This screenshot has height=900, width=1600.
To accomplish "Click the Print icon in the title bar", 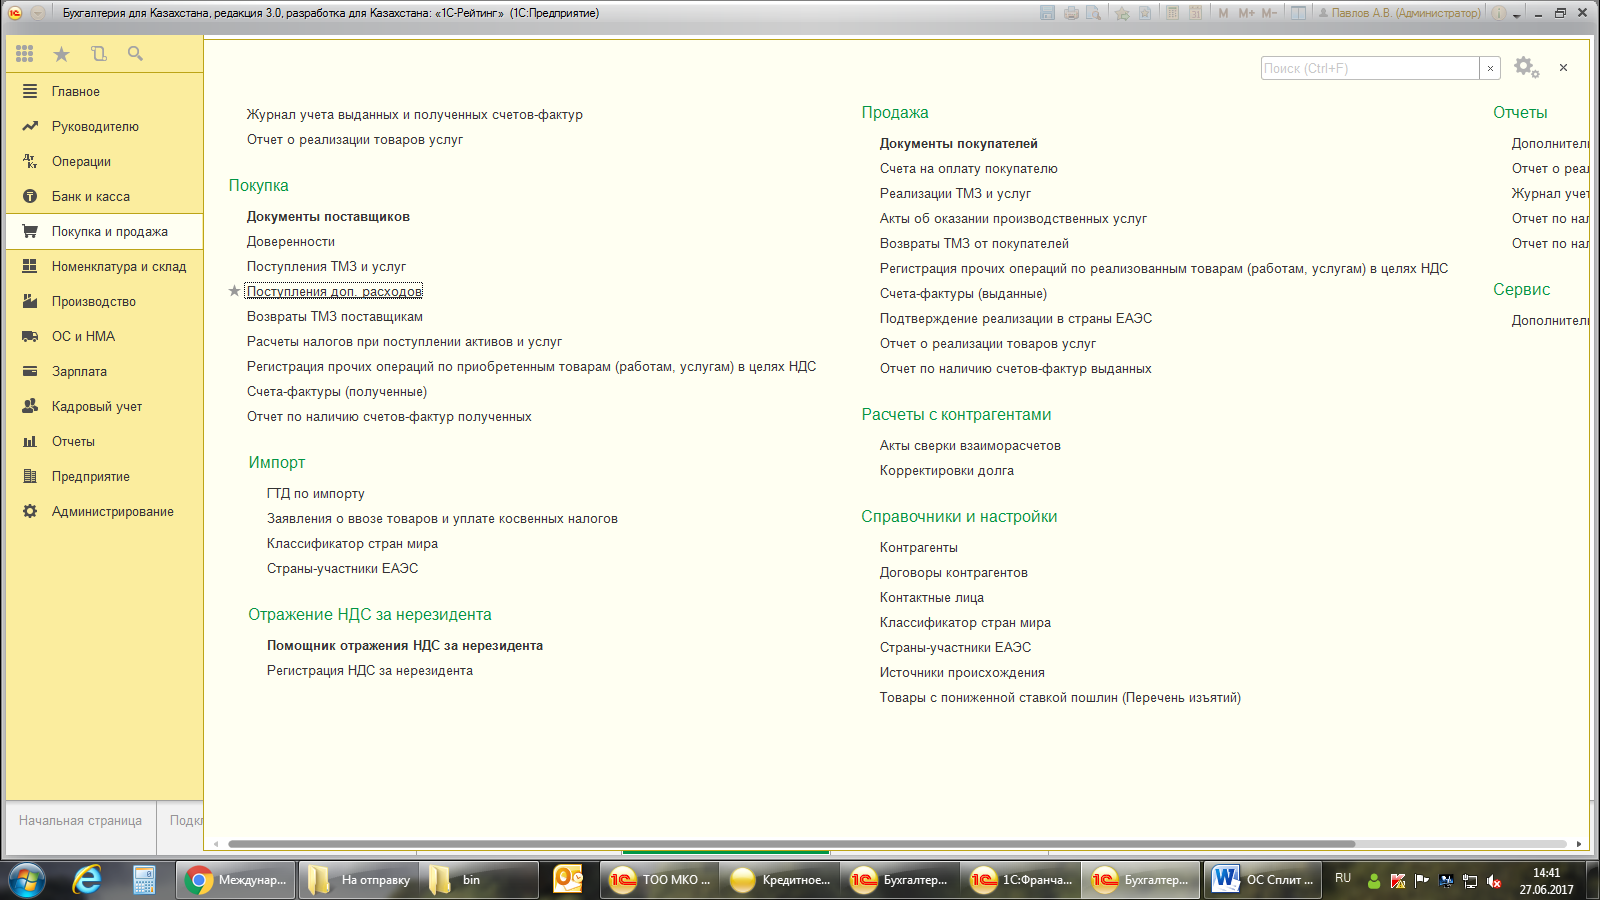I will point(1071,13).
